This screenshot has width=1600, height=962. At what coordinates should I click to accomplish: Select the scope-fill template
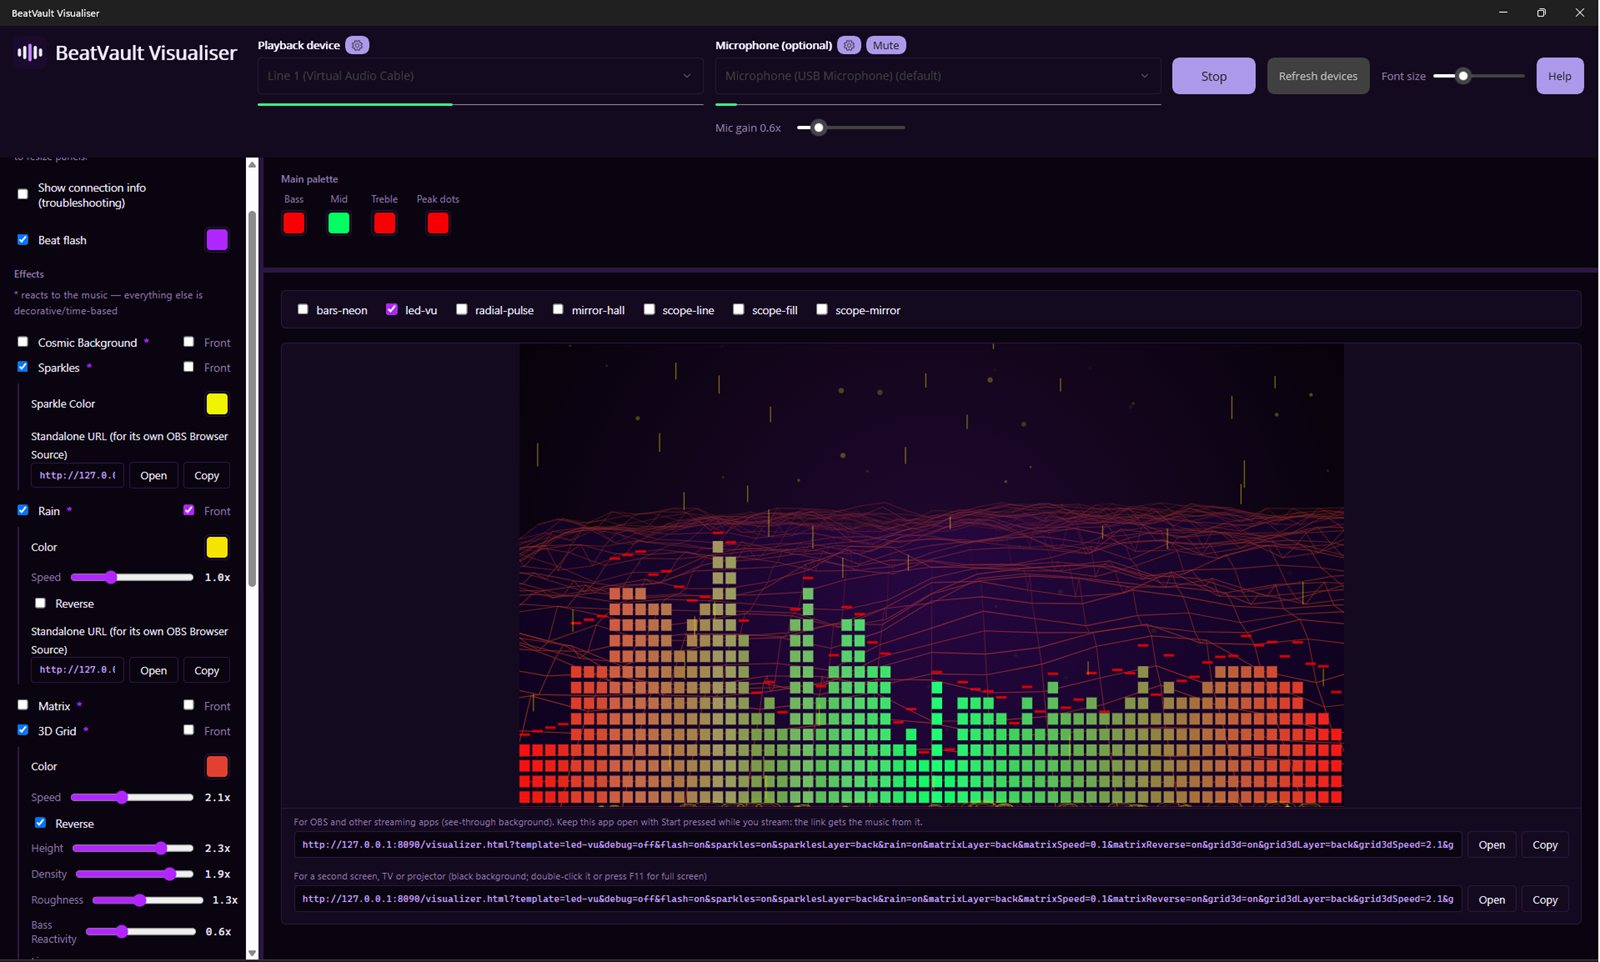(x=739, y=310)
